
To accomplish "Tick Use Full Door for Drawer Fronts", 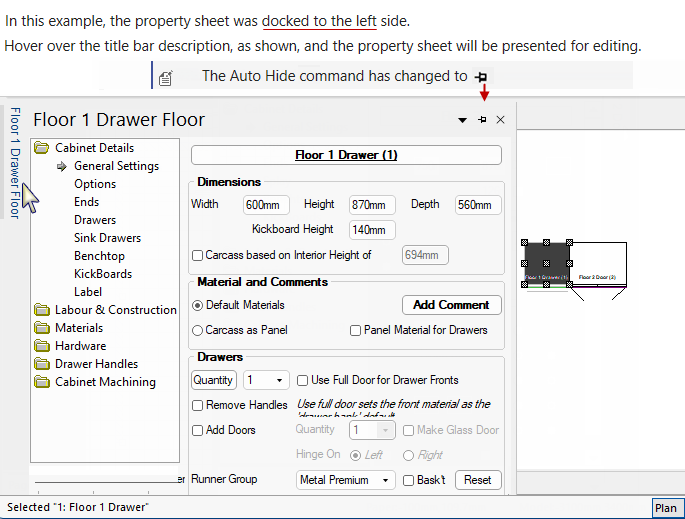I will 303,381.
